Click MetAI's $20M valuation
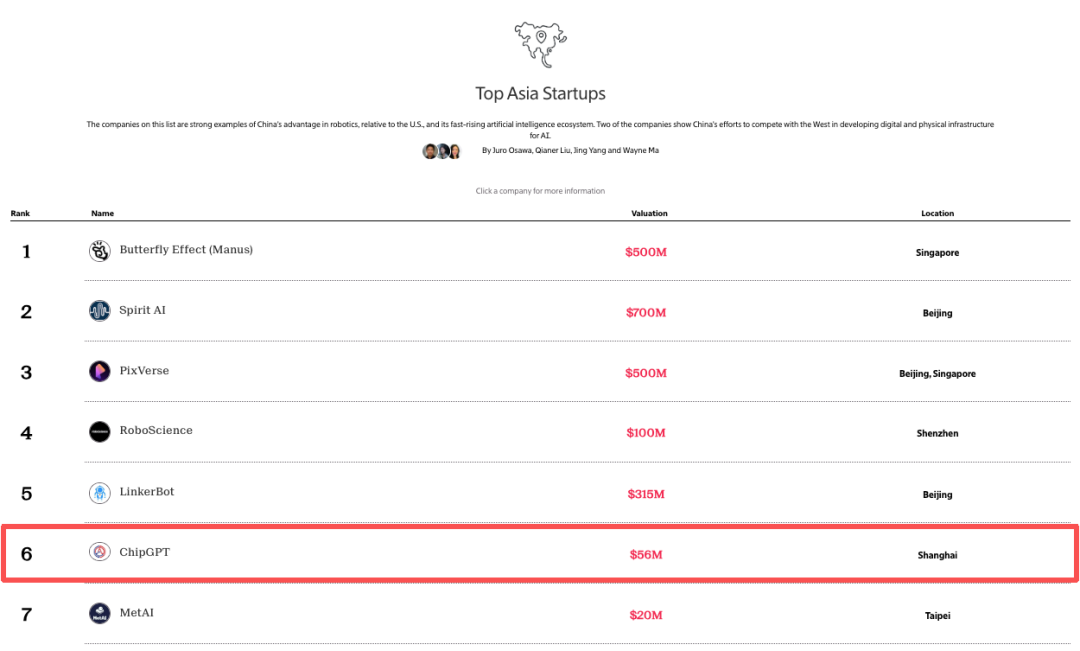The height and width of the screenshot is (651, 1080). tap(645, 615)
